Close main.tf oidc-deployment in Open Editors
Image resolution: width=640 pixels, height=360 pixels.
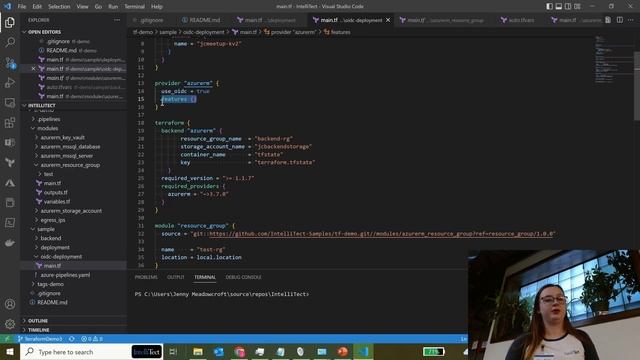click(33, 69)
